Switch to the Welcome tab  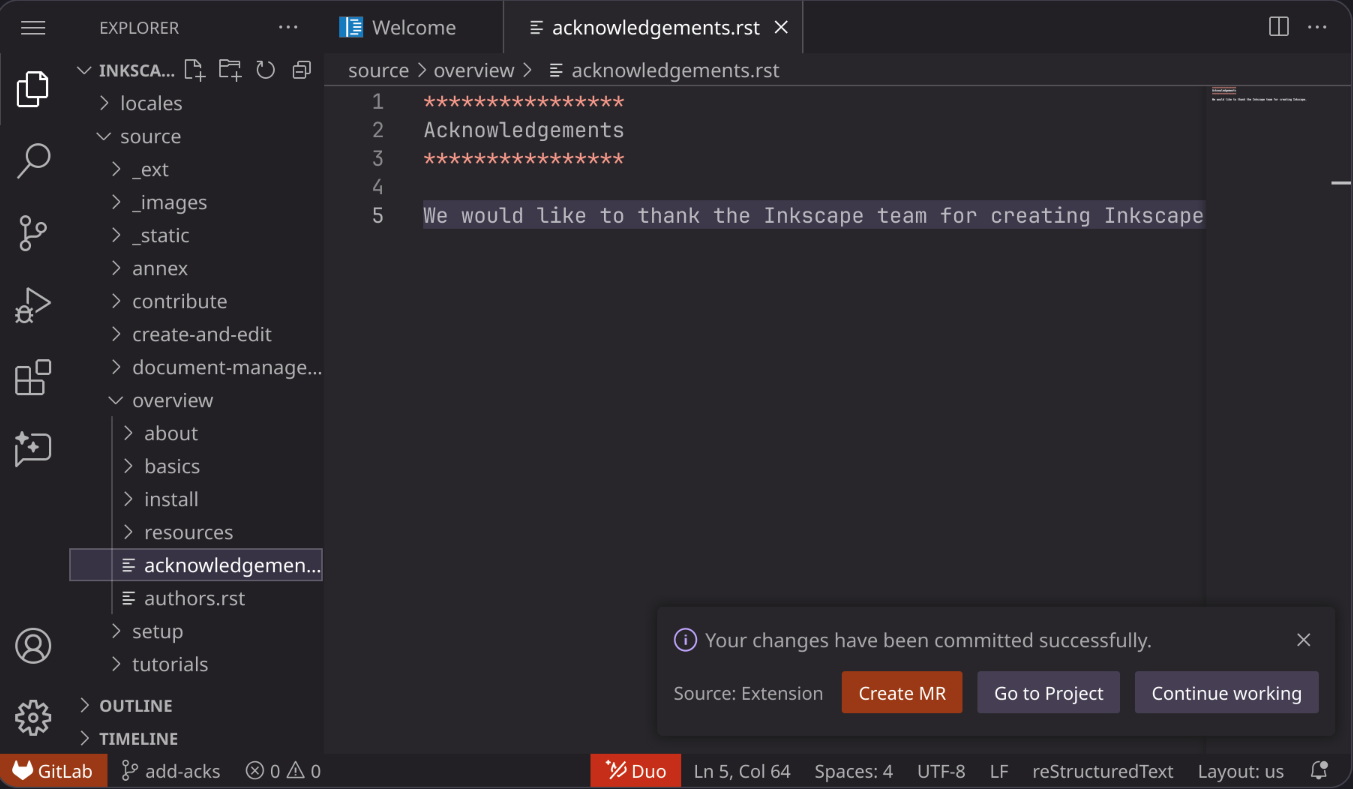tap(413, 28)
